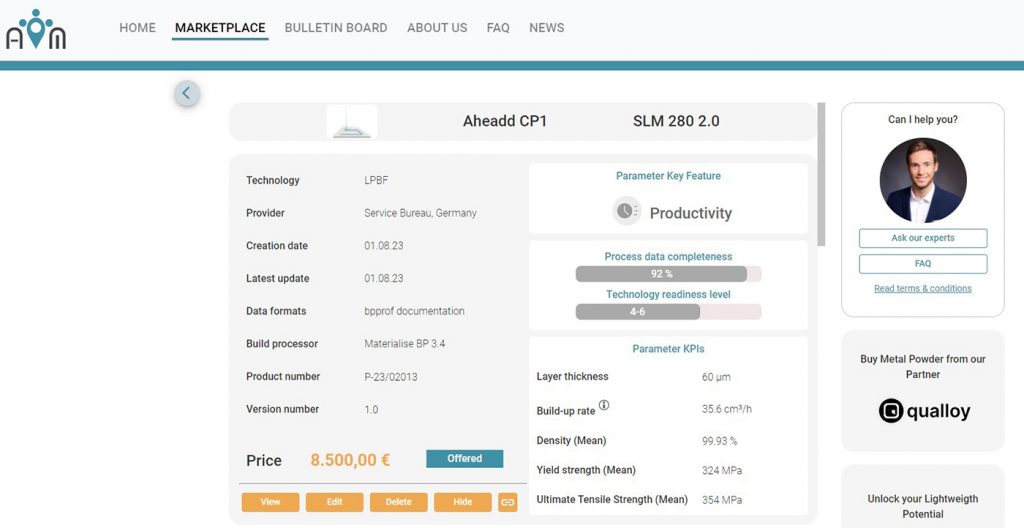Click the Can I help you? heading
Viewport: 1024px width, 528px height.
pos(923,120)
